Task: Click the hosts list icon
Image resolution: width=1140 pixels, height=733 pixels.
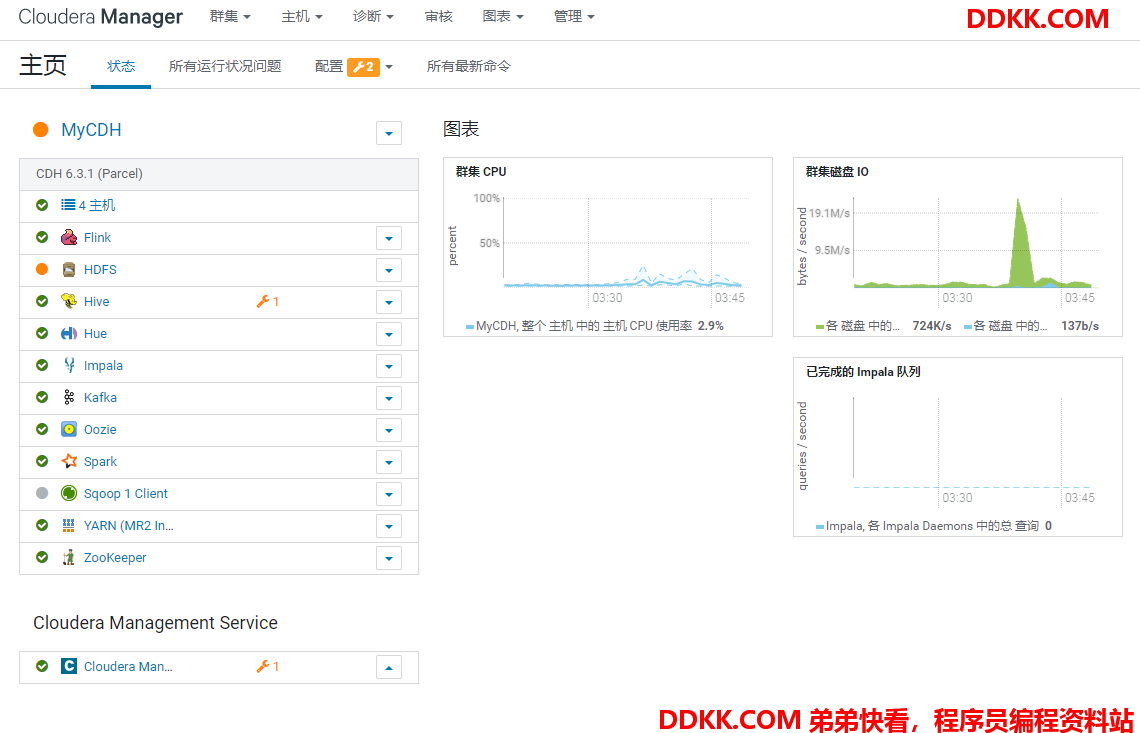Action: (68, 205)
